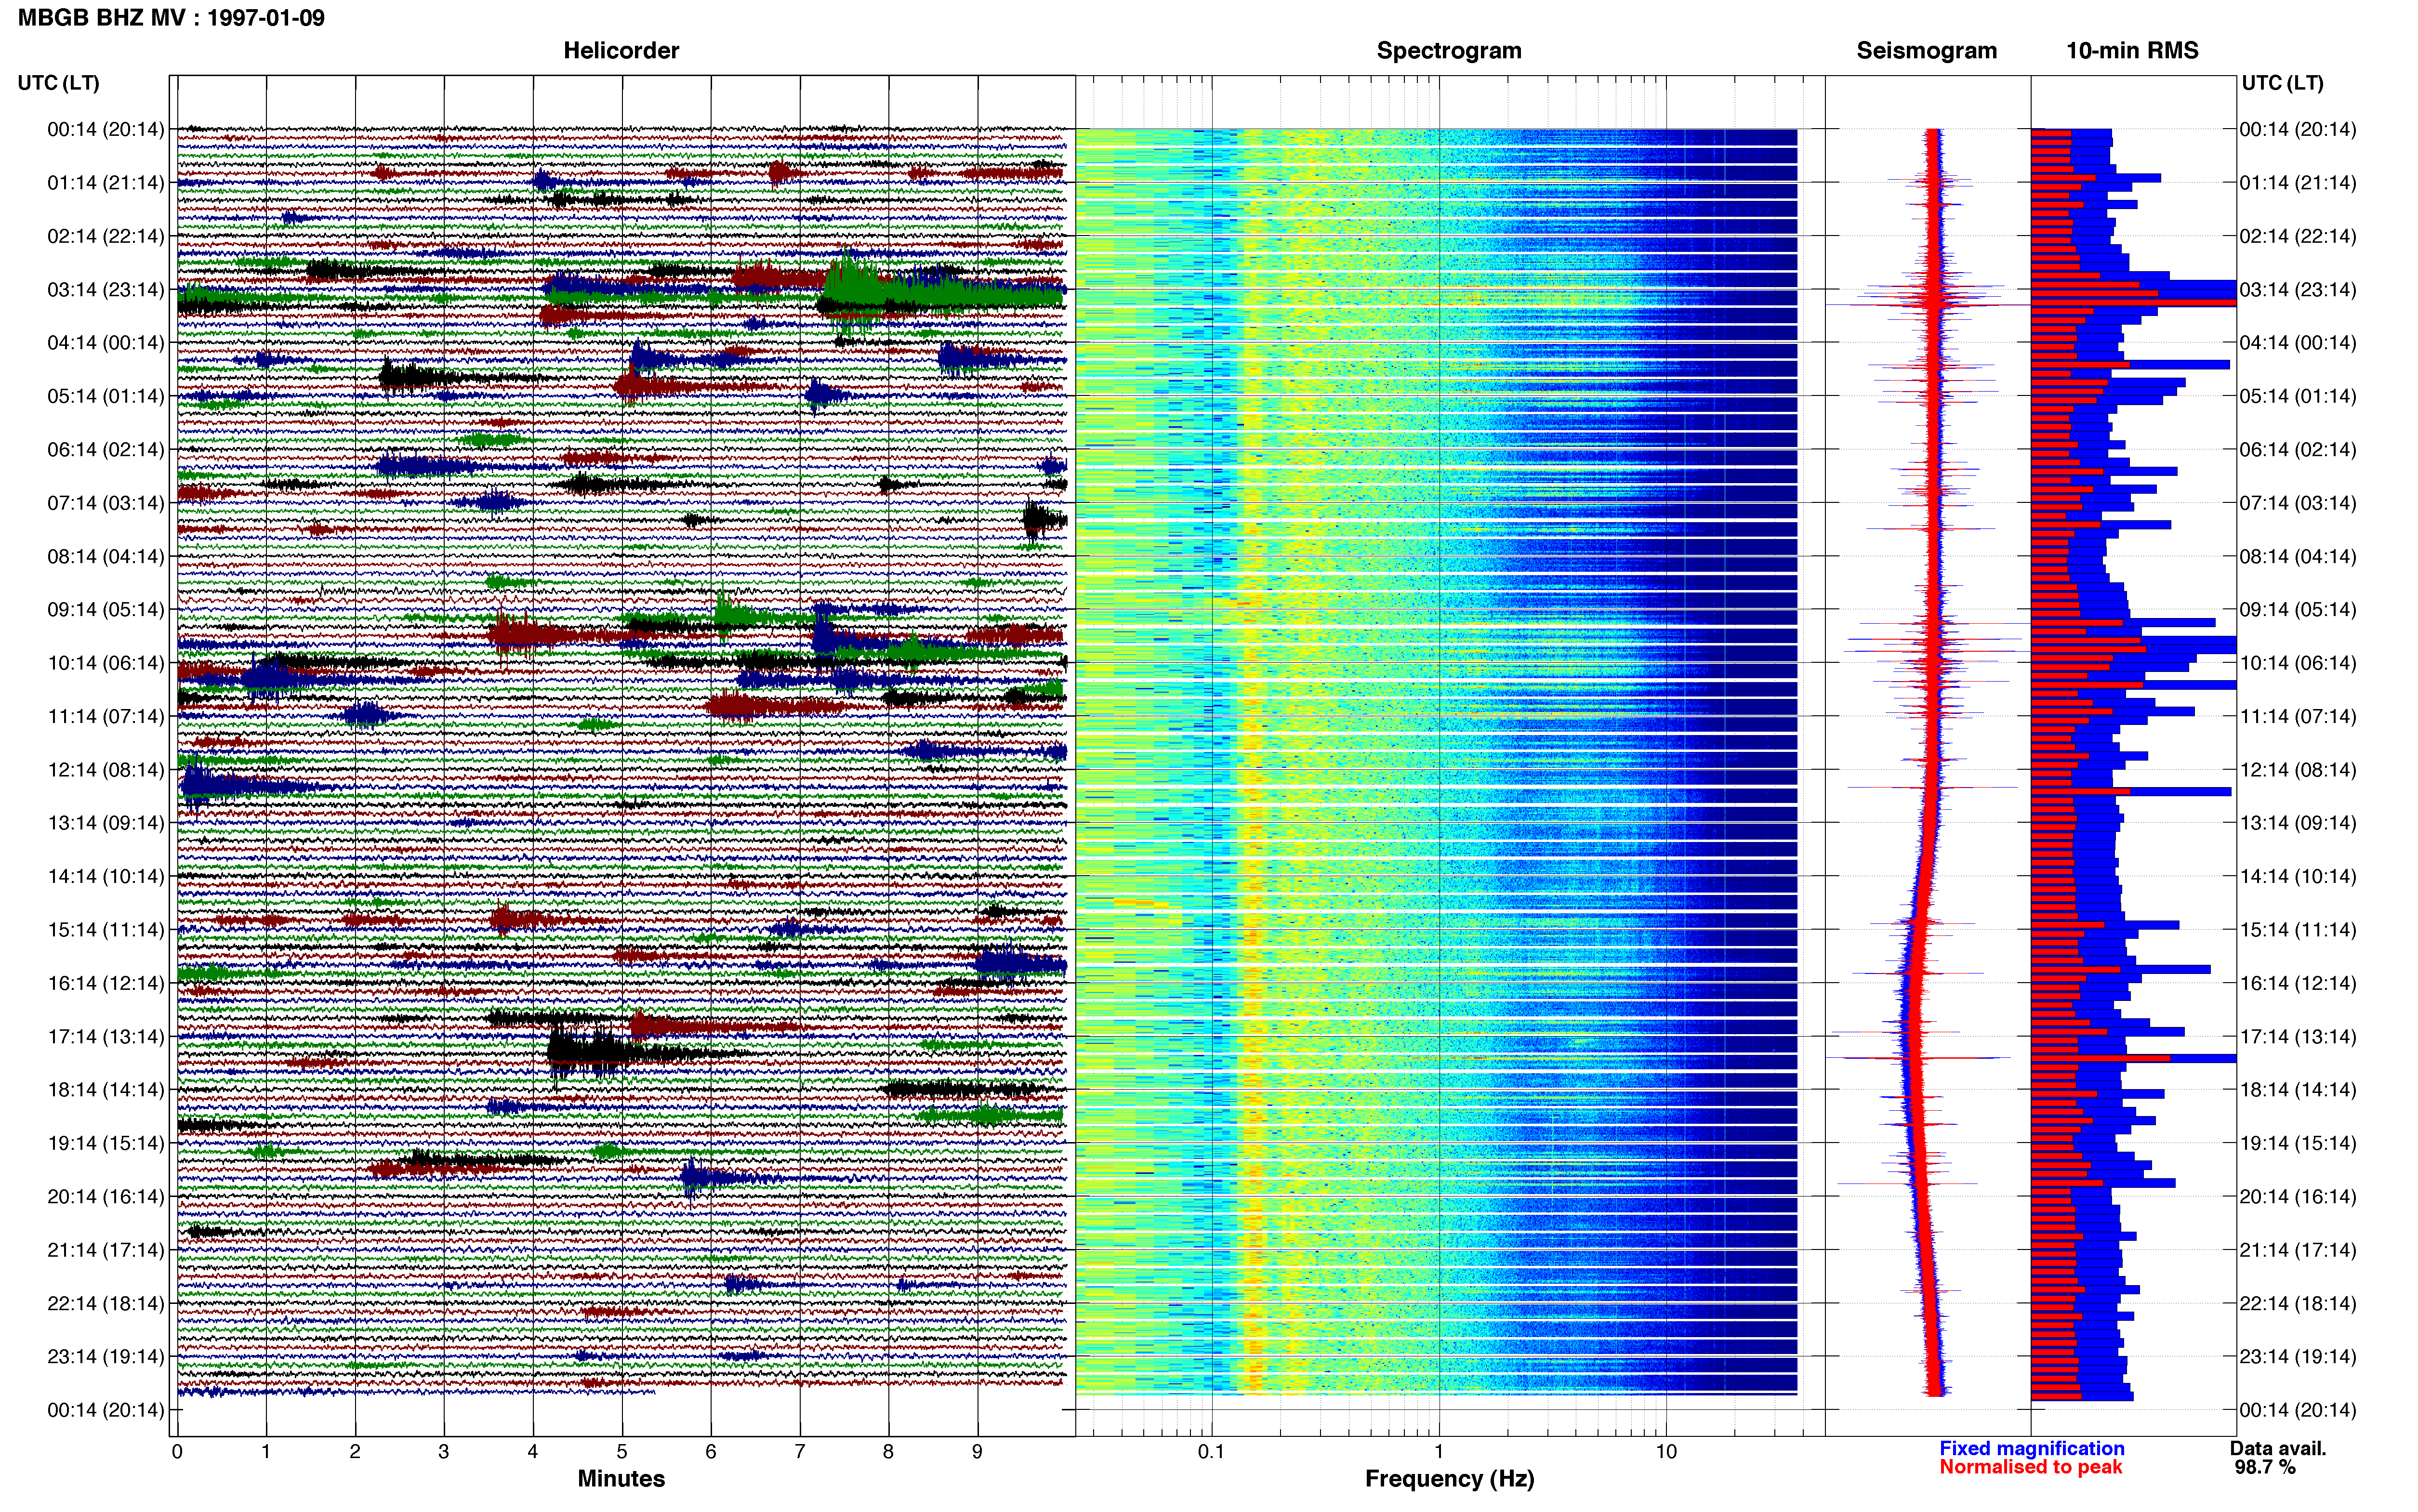2418x1512 pixels.
Task: Click 12:14 (08:14) on the Helicorder time axis
Action: [x=106, y=770]
